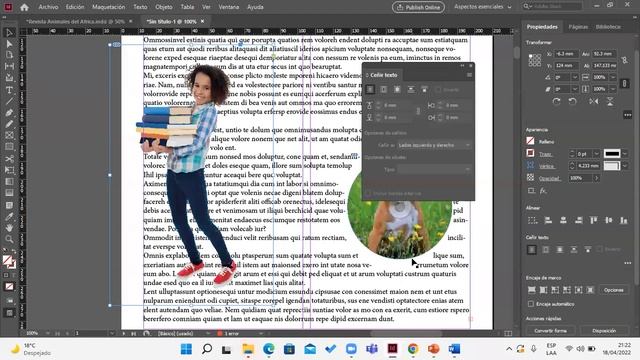Open the Opacidad link in Apariencia
This screenshot has height=360, width=640.
click(x=550, y=178)
